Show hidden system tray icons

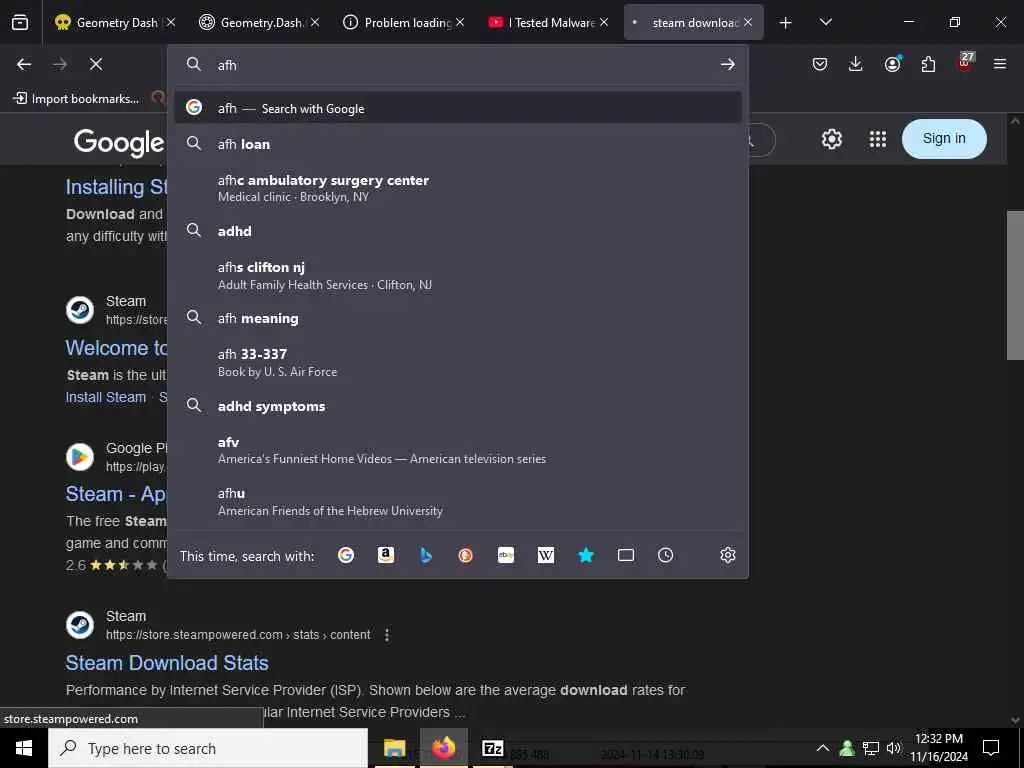(823, 748)
